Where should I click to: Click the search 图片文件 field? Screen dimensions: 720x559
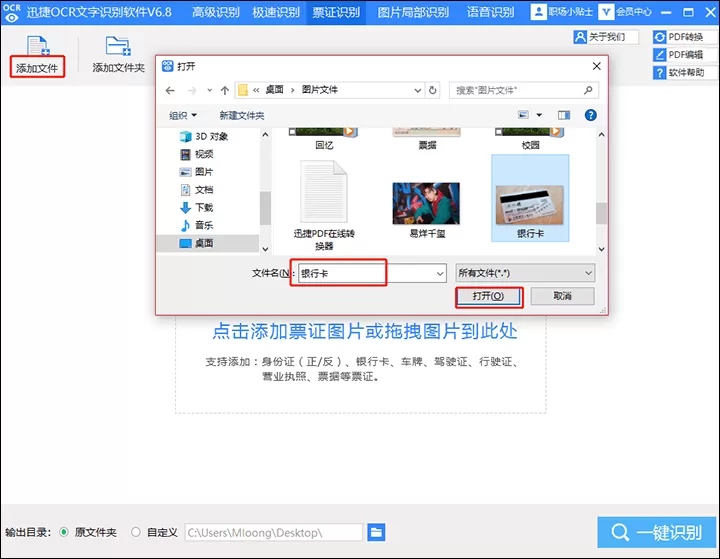[523, 90]
